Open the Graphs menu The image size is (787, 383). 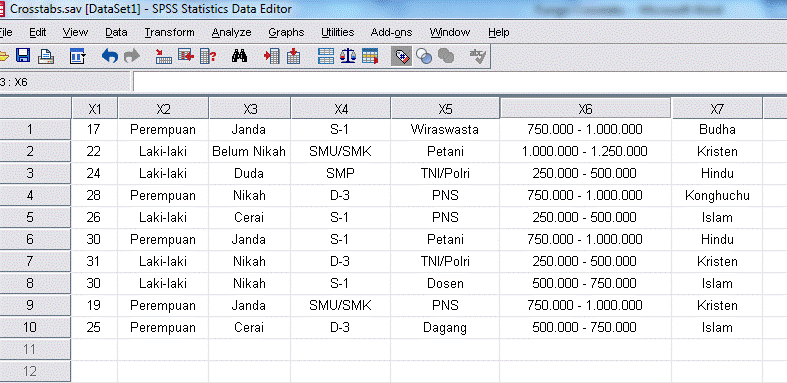coord(286,33)
